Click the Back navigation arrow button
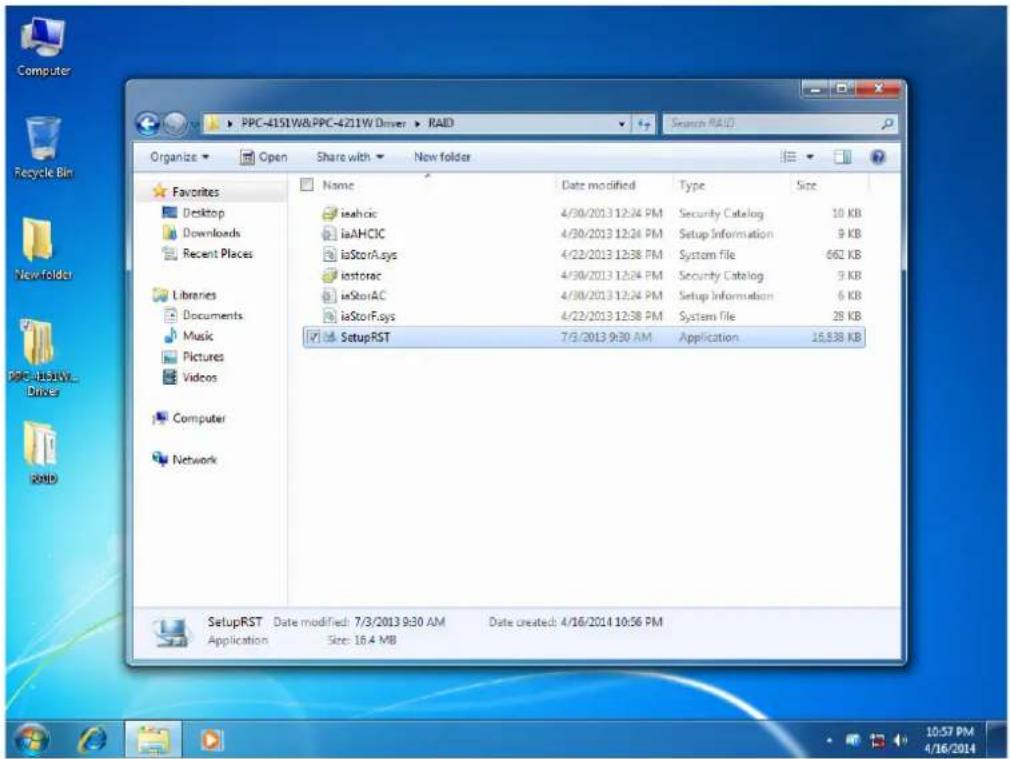This screenshot has width=1010, height=759. 148,124
